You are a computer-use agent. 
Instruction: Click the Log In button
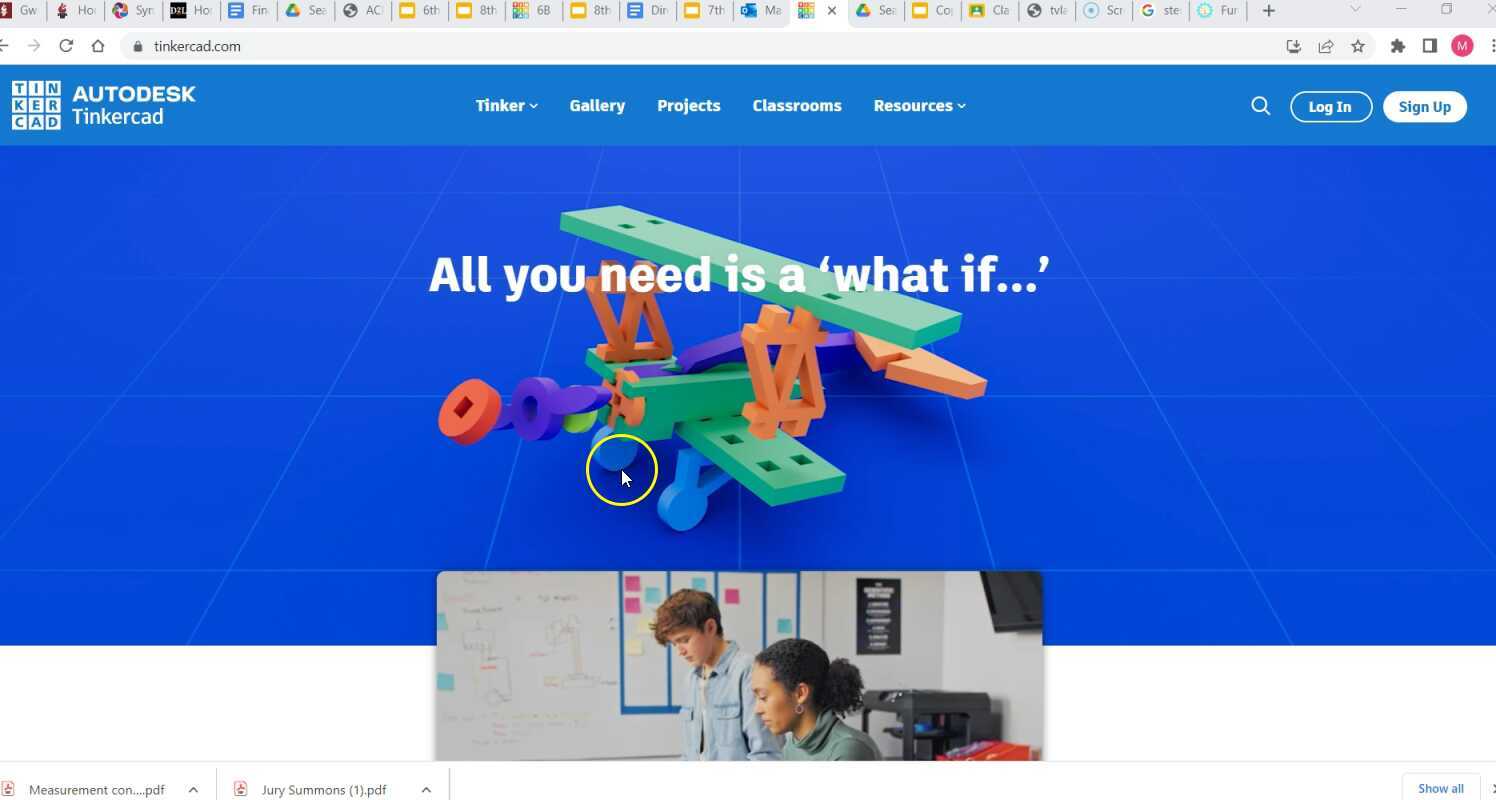[1330, 106]
